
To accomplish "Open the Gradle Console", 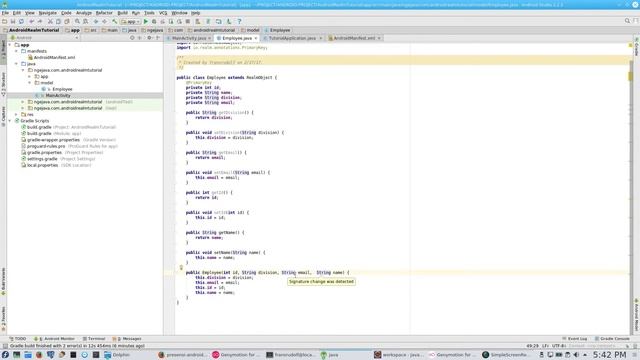I will (x=612, y=339).
